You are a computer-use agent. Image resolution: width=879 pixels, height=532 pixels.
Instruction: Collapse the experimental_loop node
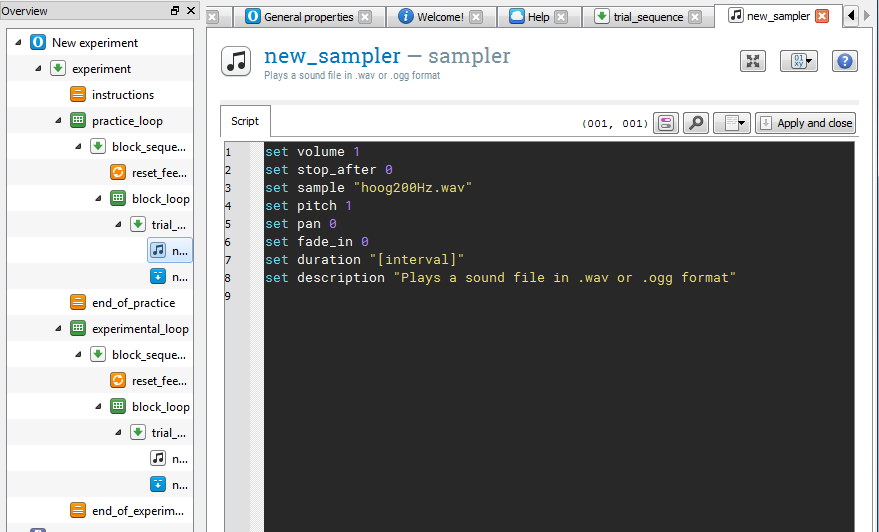tap(58, 328)
